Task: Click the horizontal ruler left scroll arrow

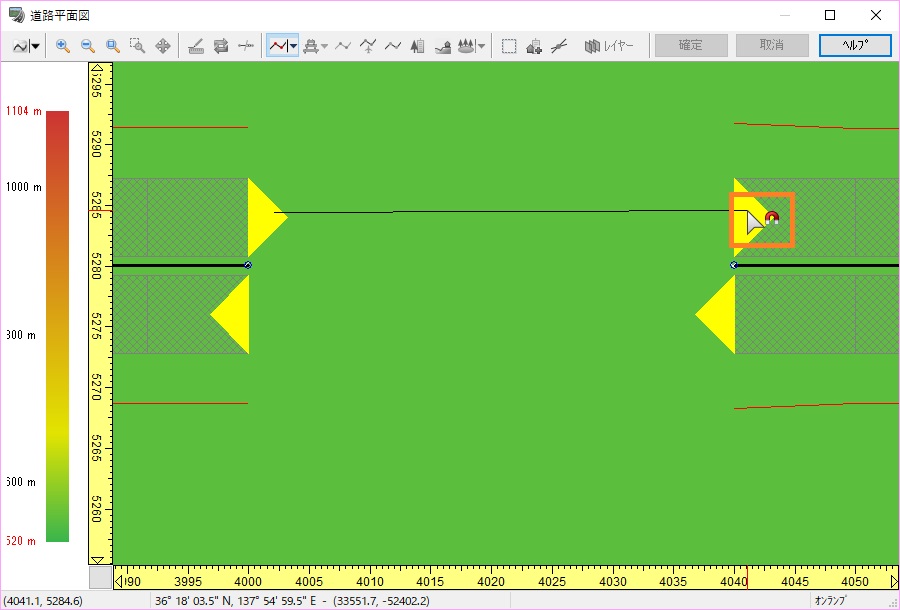Action: (x=119, y=581)
